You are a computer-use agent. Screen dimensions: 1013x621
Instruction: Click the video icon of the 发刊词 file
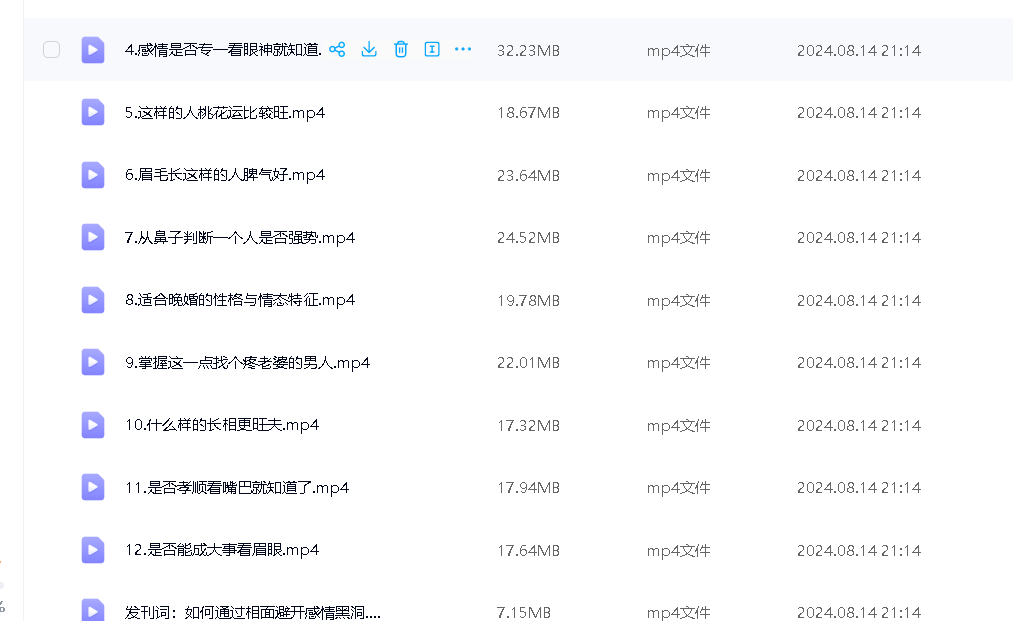[93, 610]
